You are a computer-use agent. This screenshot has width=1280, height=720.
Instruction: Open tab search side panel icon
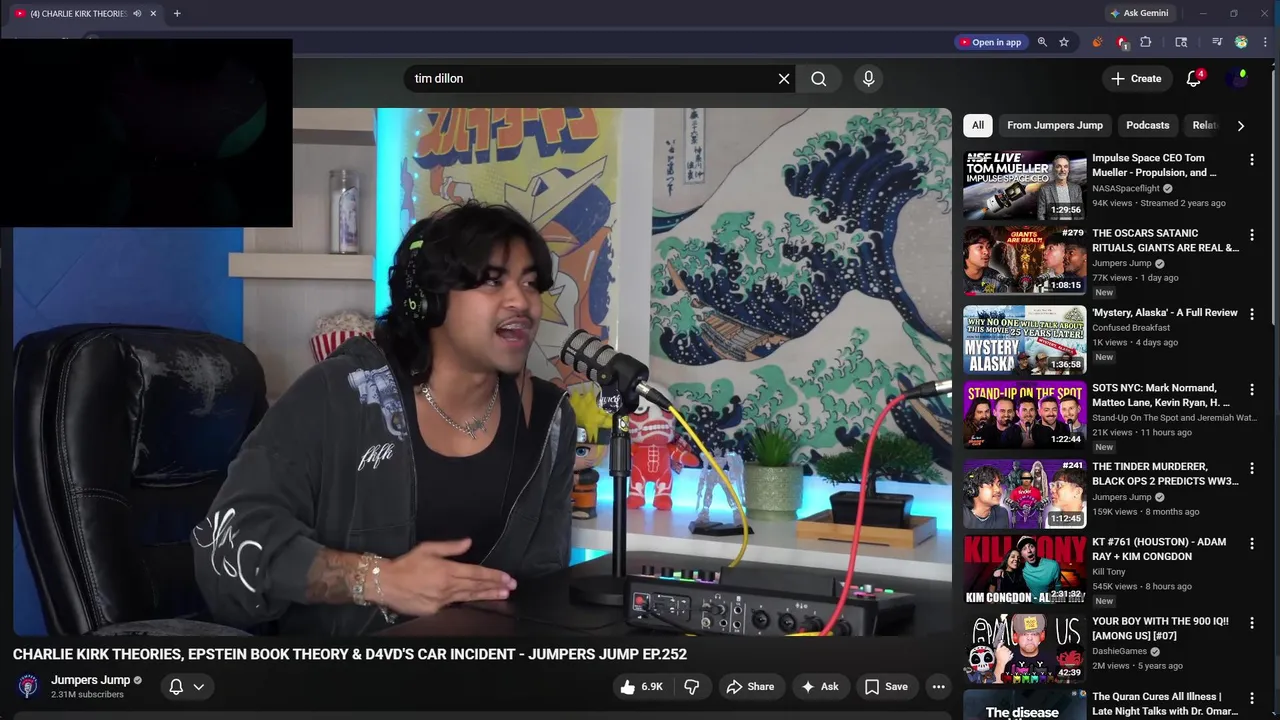pyautogui.click(x=1181, y=42)
